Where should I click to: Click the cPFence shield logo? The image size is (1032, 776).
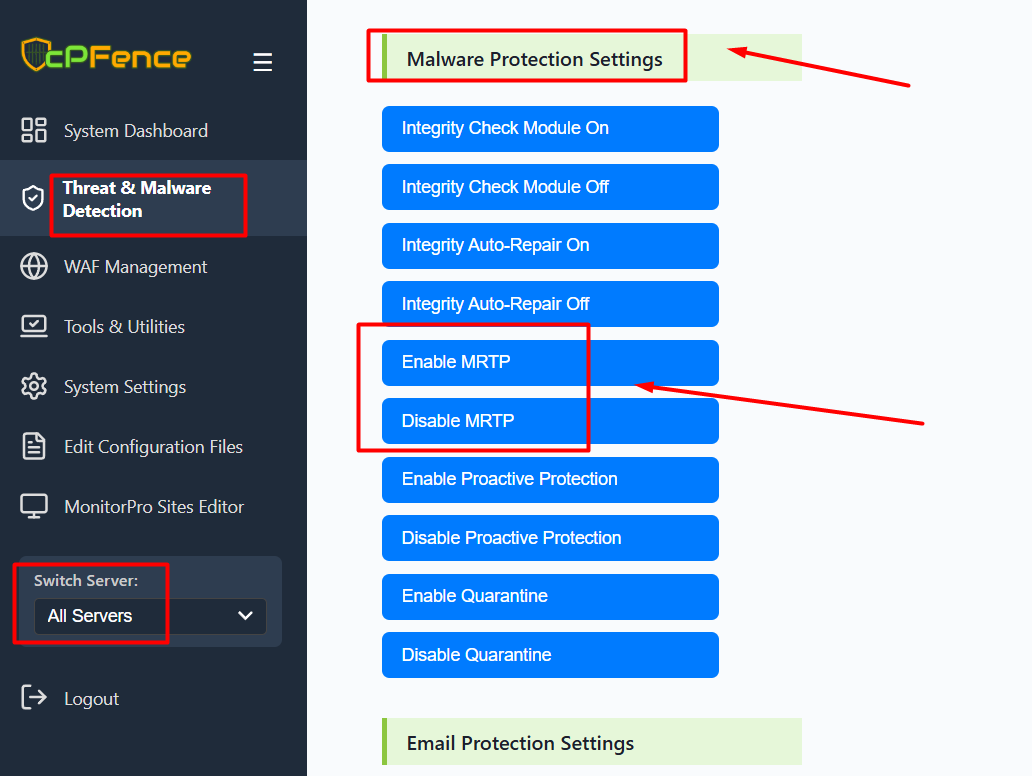click(x=36, y=55)
